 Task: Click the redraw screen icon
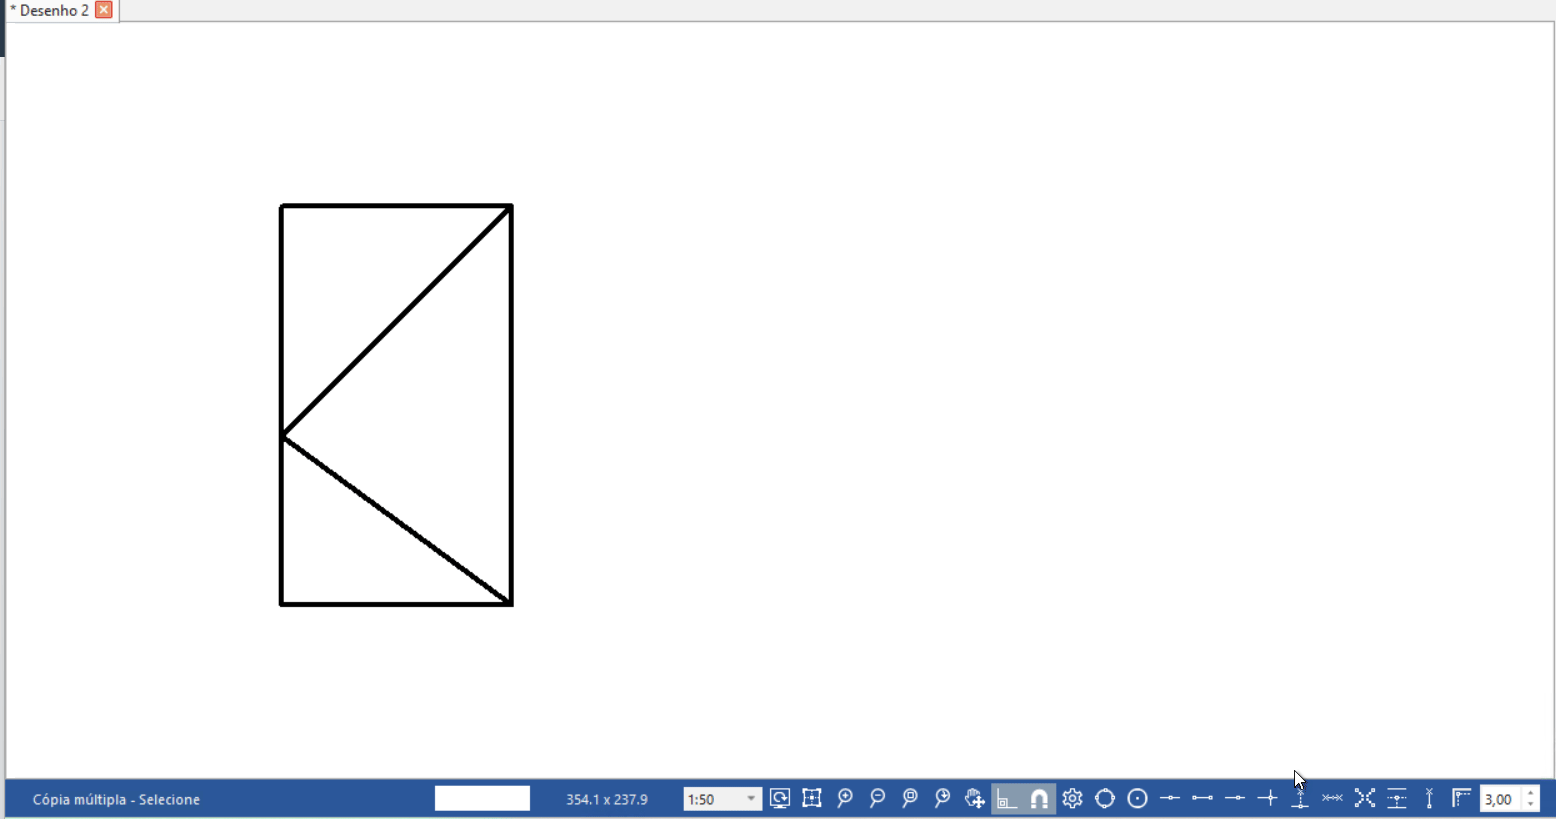(780, 798)
